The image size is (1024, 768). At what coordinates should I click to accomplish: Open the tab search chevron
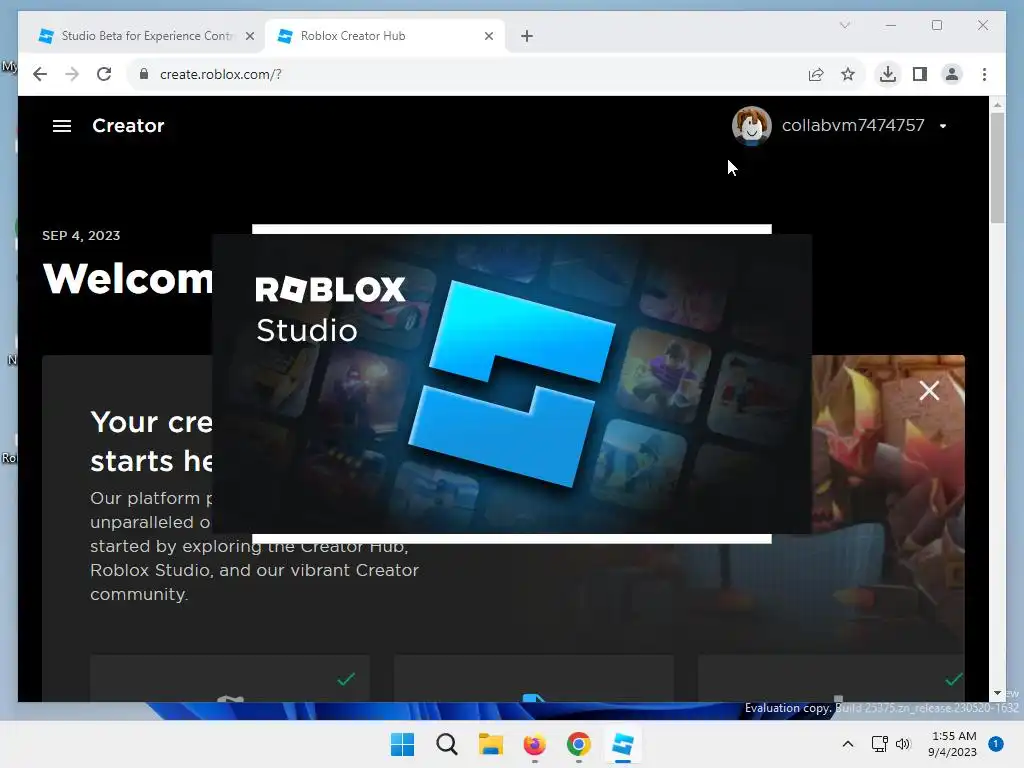(845, 25)
